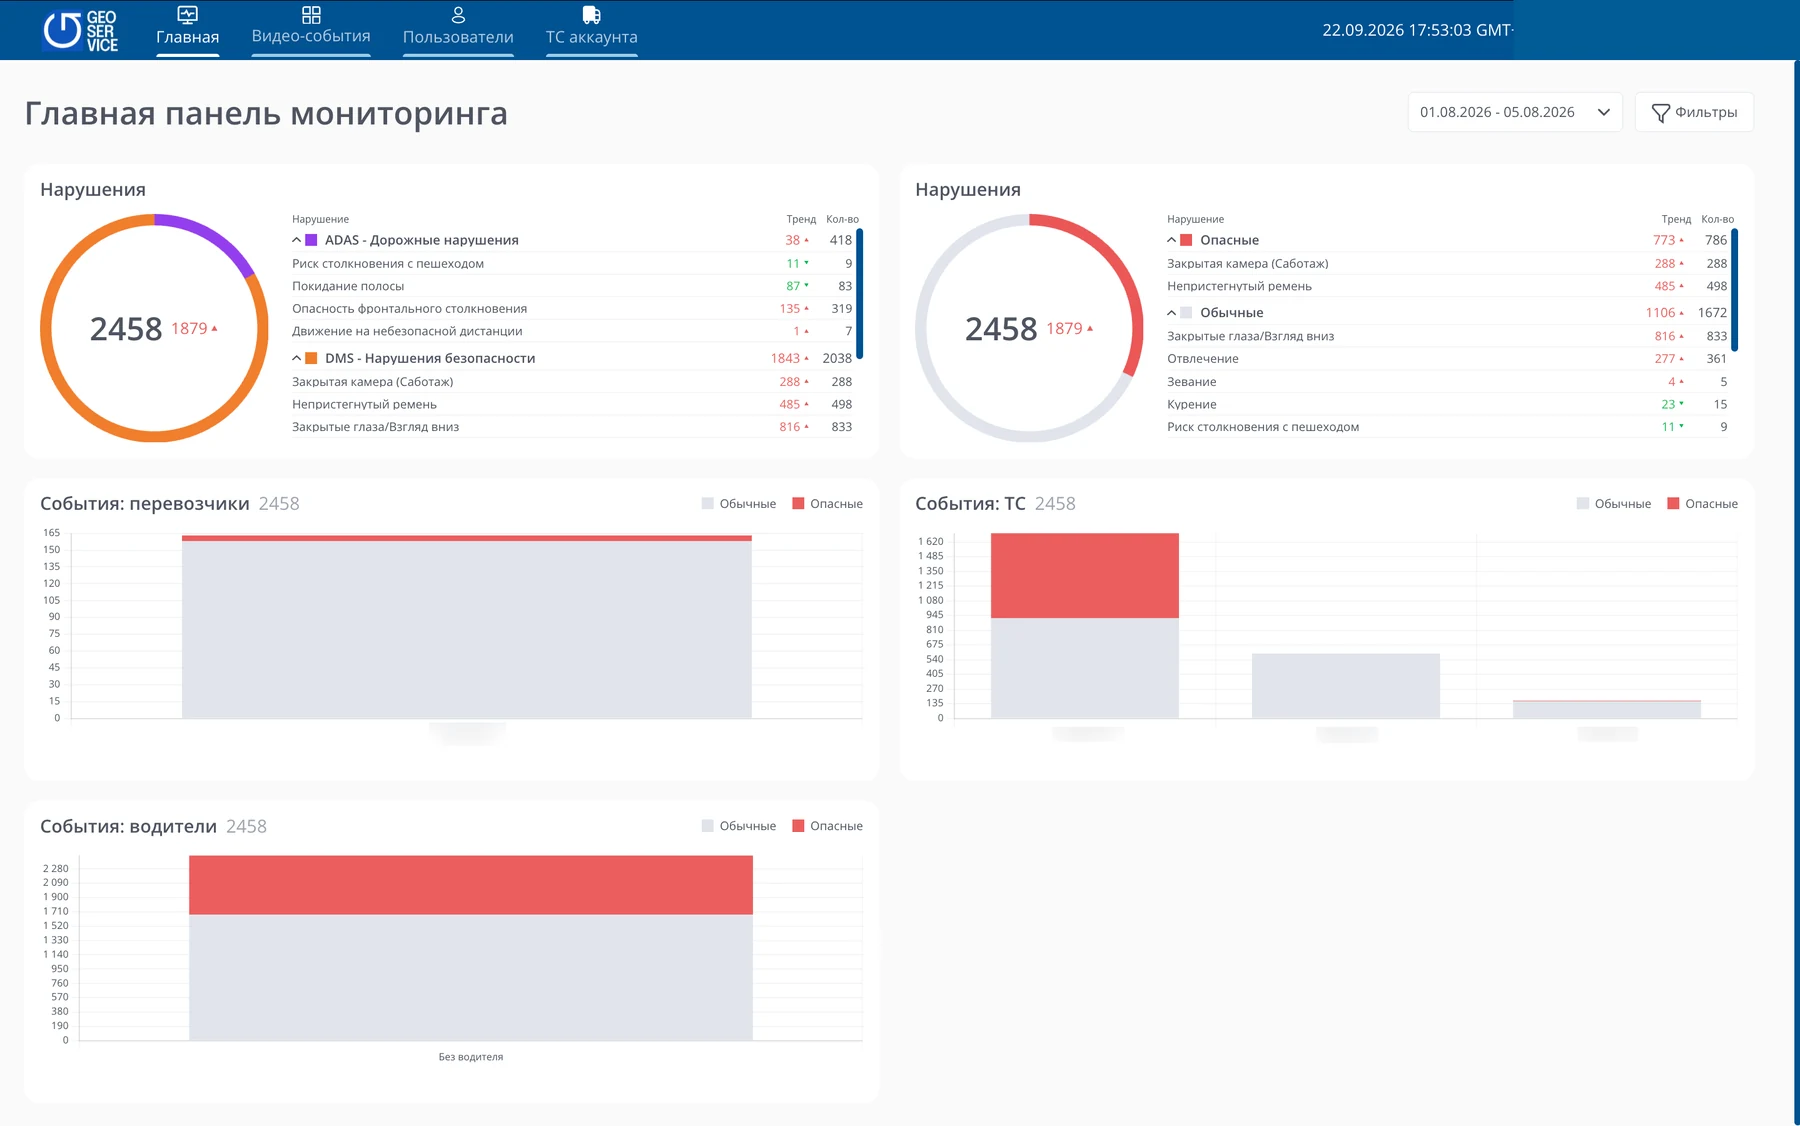Click the funnel icon in Фильтры
The image size is (1800, 1126).
[x=1660, y=113]
